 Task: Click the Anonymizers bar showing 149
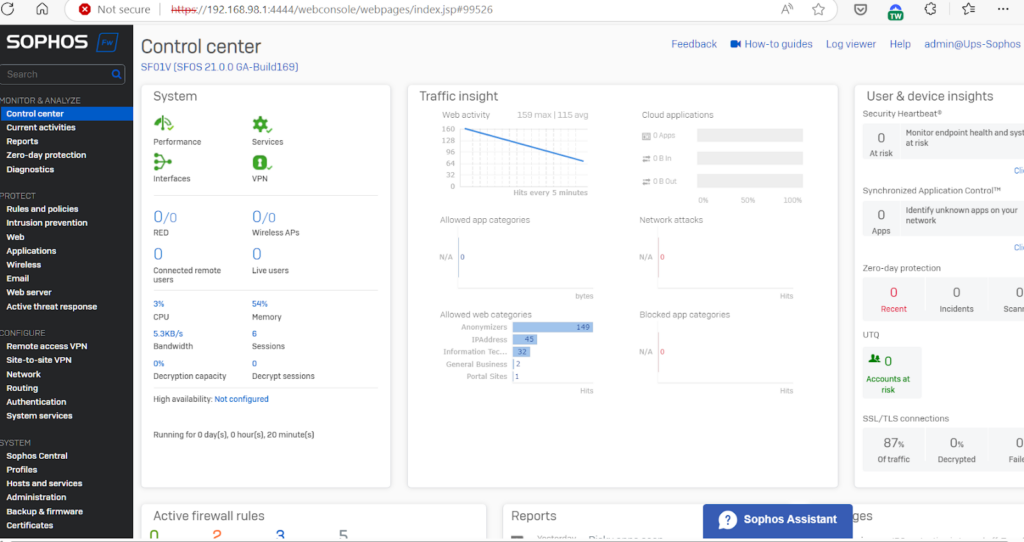pyautogui.click(x=552, y=327)
